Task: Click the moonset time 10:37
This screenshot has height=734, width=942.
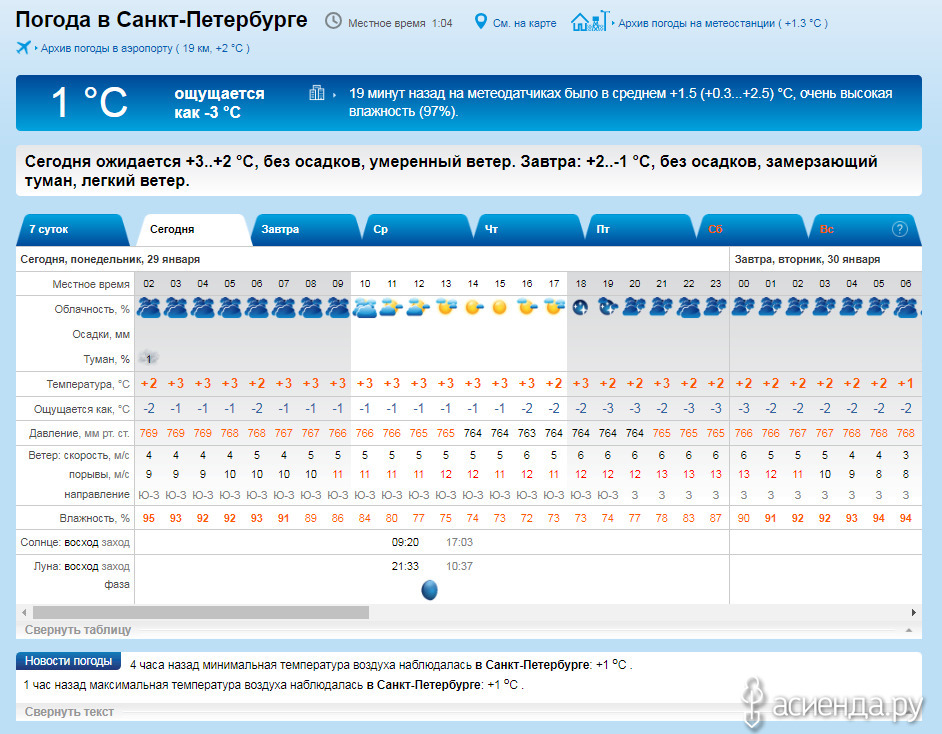Action: 459,566
